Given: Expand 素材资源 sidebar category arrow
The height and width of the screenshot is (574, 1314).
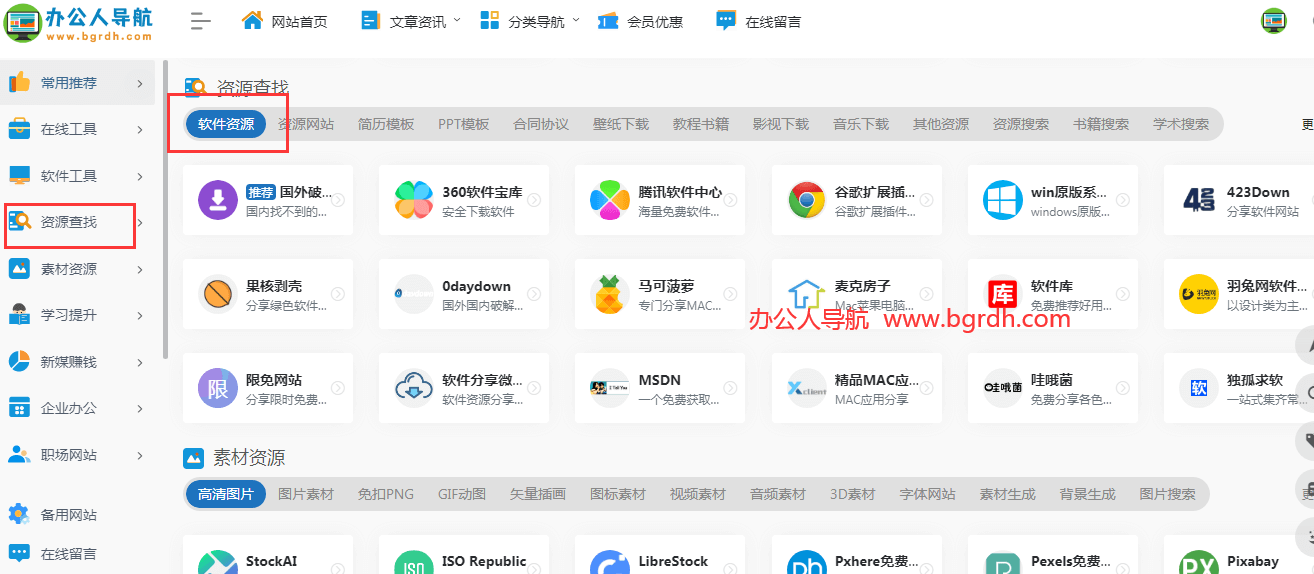Looking at the screenshot, I should (139, 269).
